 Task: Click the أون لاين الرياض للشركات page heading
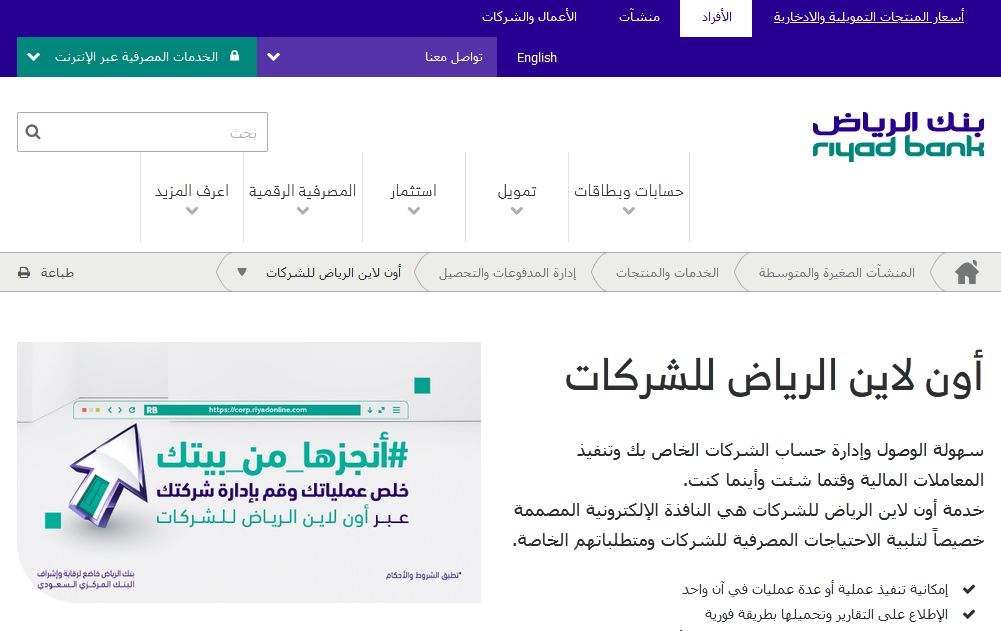pyautogui.click(x=774, y=377)
